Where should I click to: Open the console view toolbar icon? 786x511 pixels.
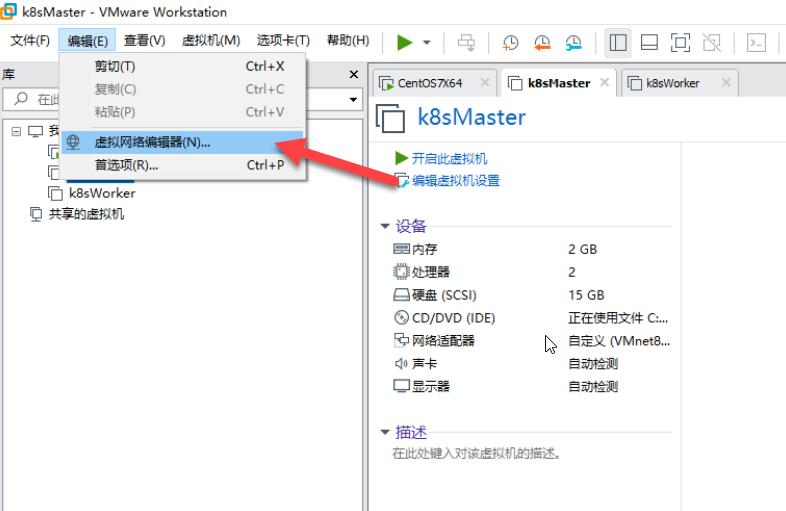(x=756, y=43)
